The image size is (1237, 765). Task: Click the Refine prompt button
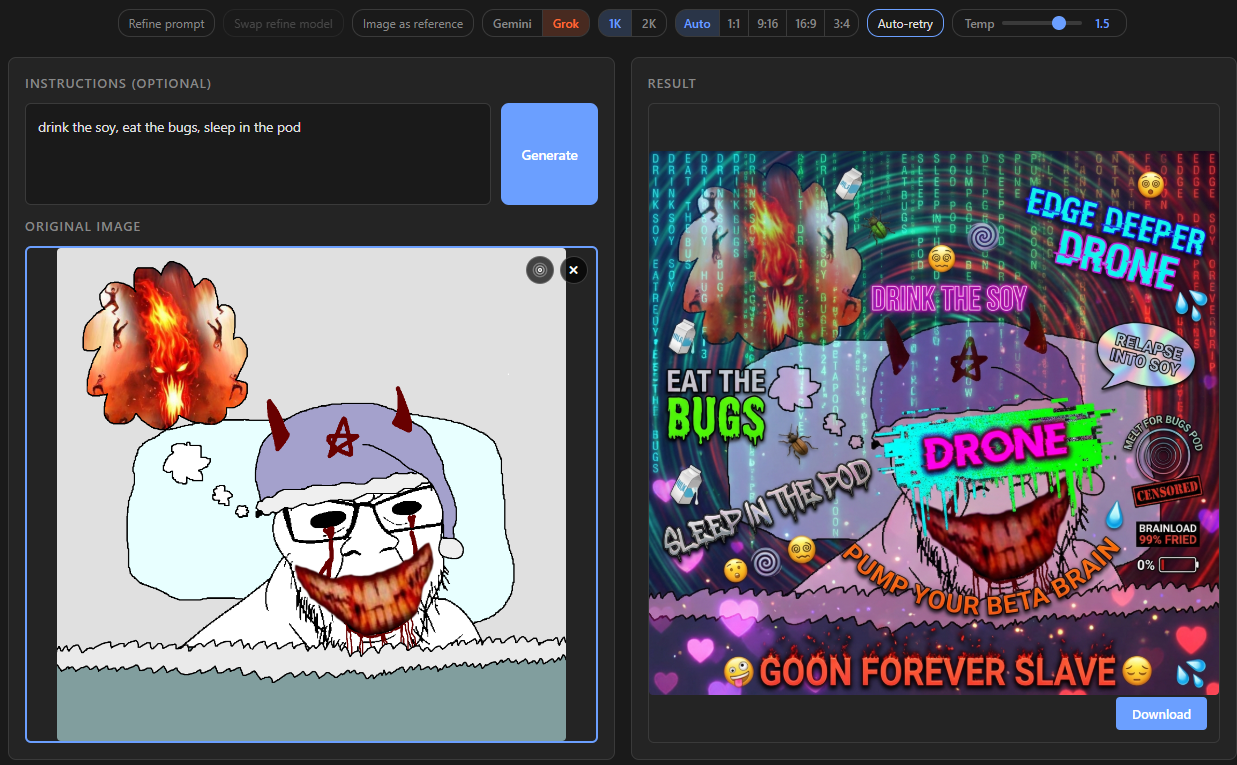click(x=166, y=24)
